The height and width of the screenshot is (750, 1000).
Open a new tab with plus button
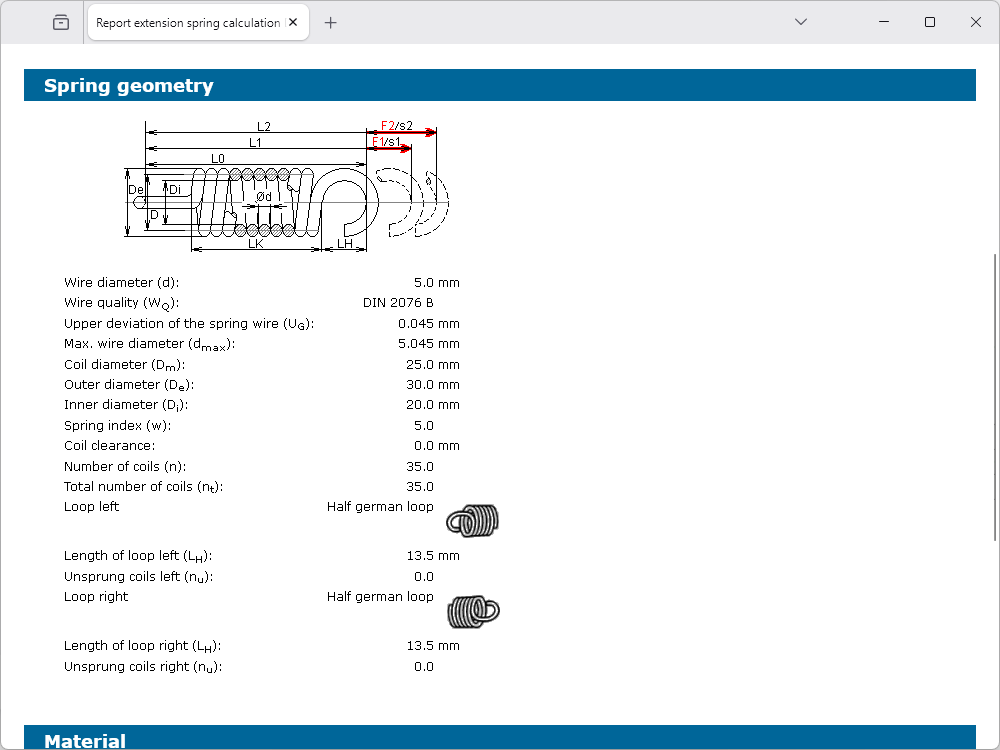[331, 23]
